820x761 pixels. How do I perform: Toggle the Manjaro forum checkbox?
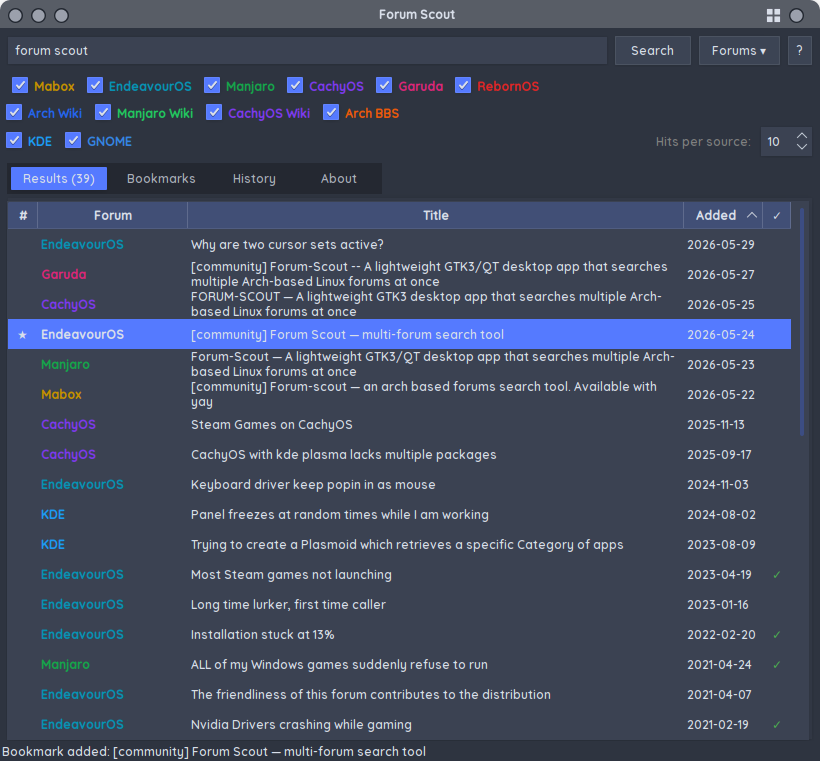[212, 85]
